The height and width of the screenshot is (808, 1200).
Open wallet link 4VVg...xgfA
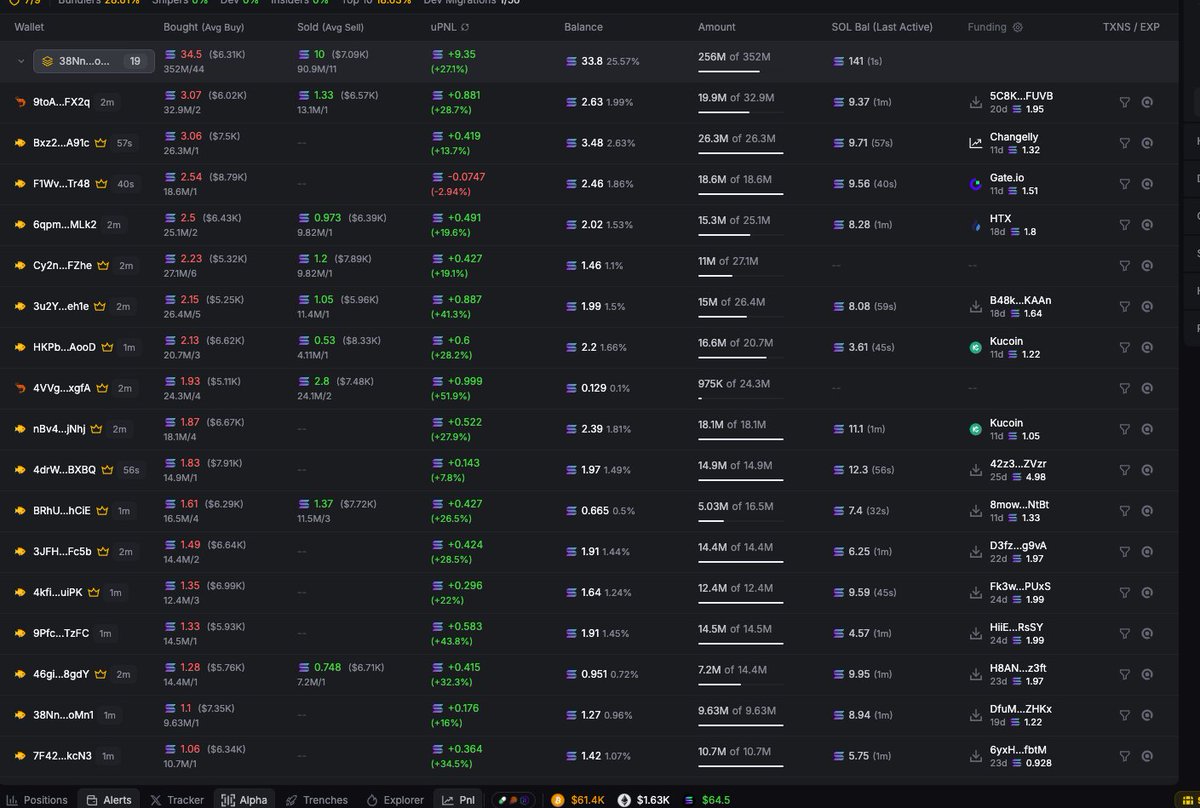[x=61, y=388]
